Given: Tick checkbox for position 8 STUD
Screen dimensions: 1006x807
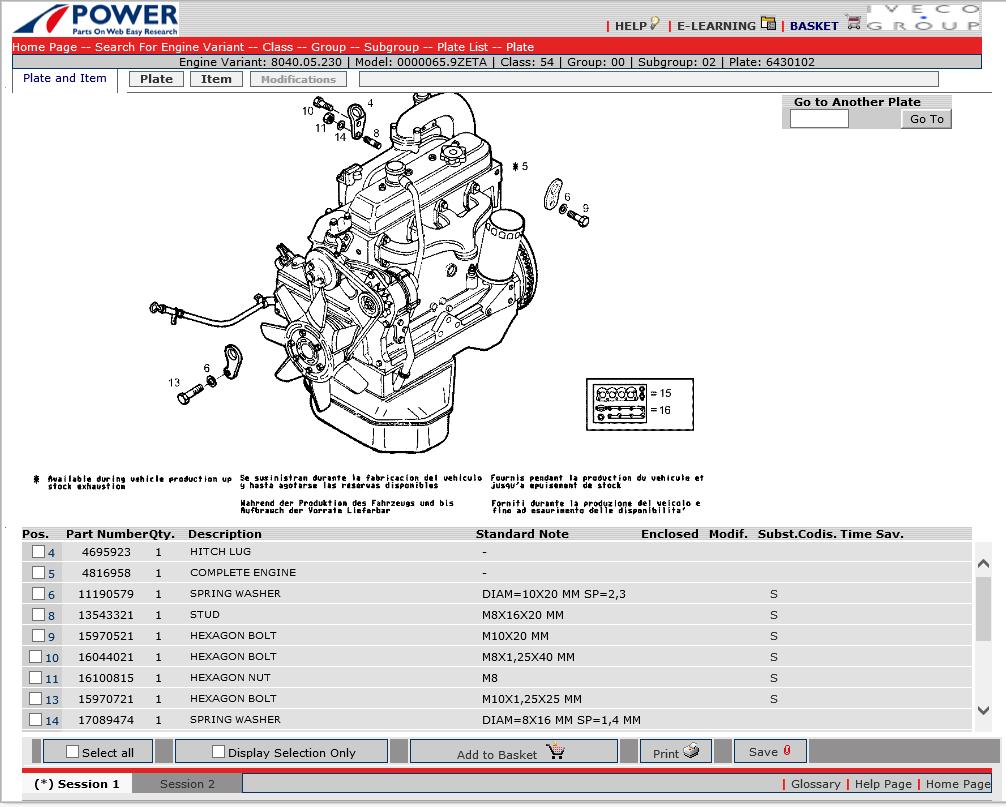Looking at the screenshot, I should [x=38, y=615].
